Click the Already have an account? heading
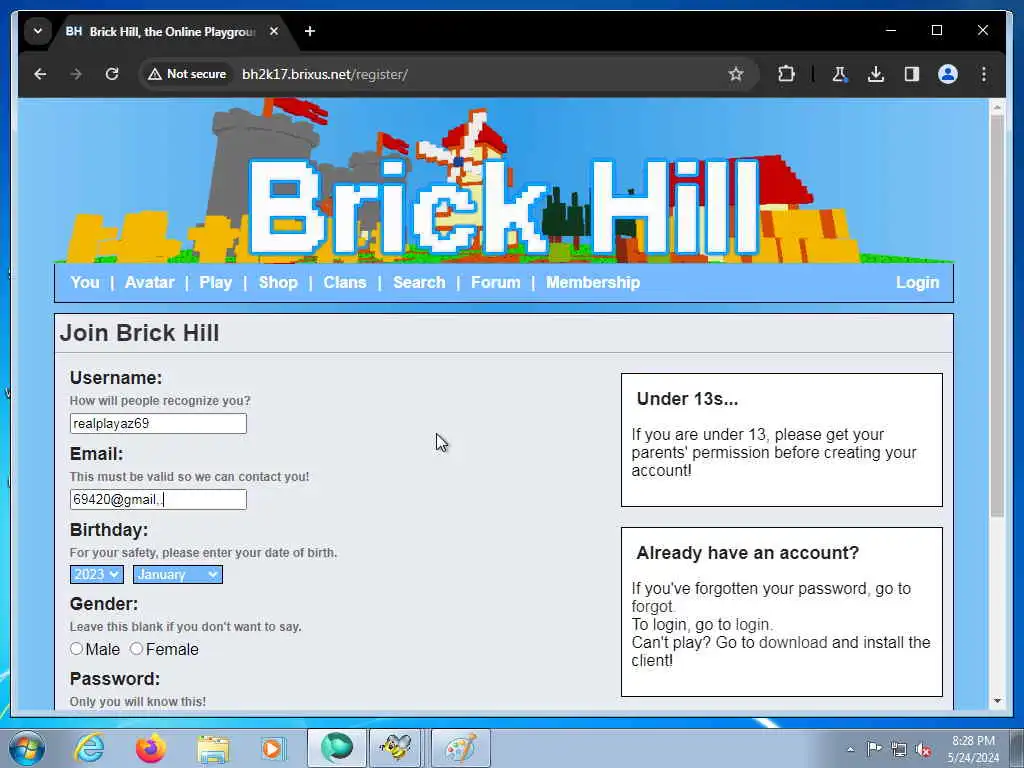Viewport: 1024px width, 768px height. tap(747, 553)
